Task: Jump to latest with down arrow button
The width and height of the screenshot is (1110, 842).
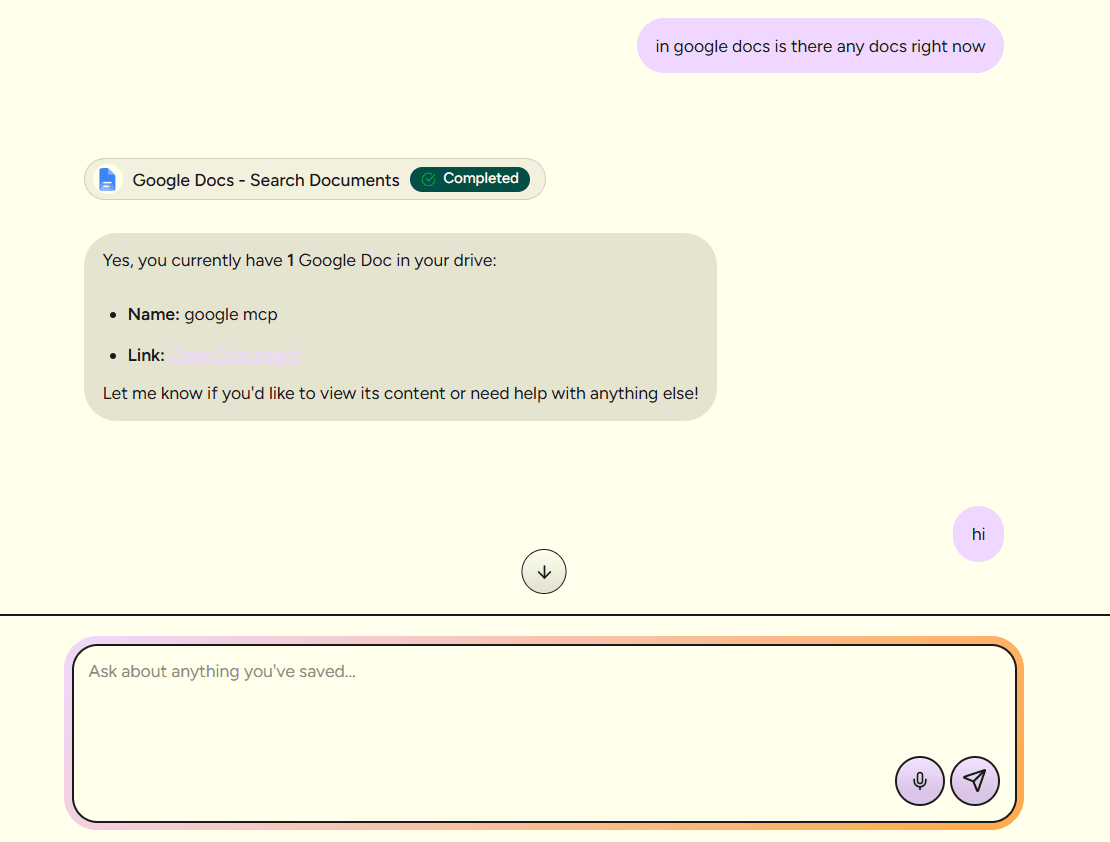Action: (544, 571)
